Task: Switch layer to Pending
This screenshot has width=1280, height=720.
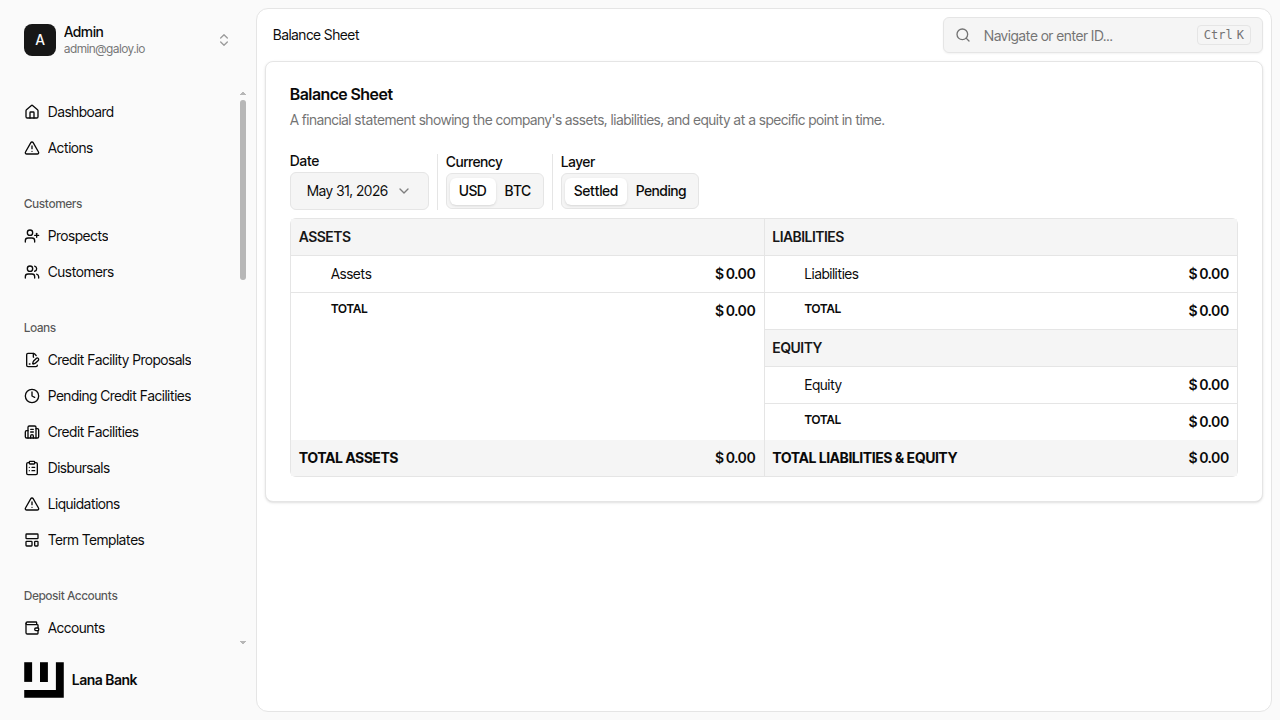Action: (x=661, y=191)
